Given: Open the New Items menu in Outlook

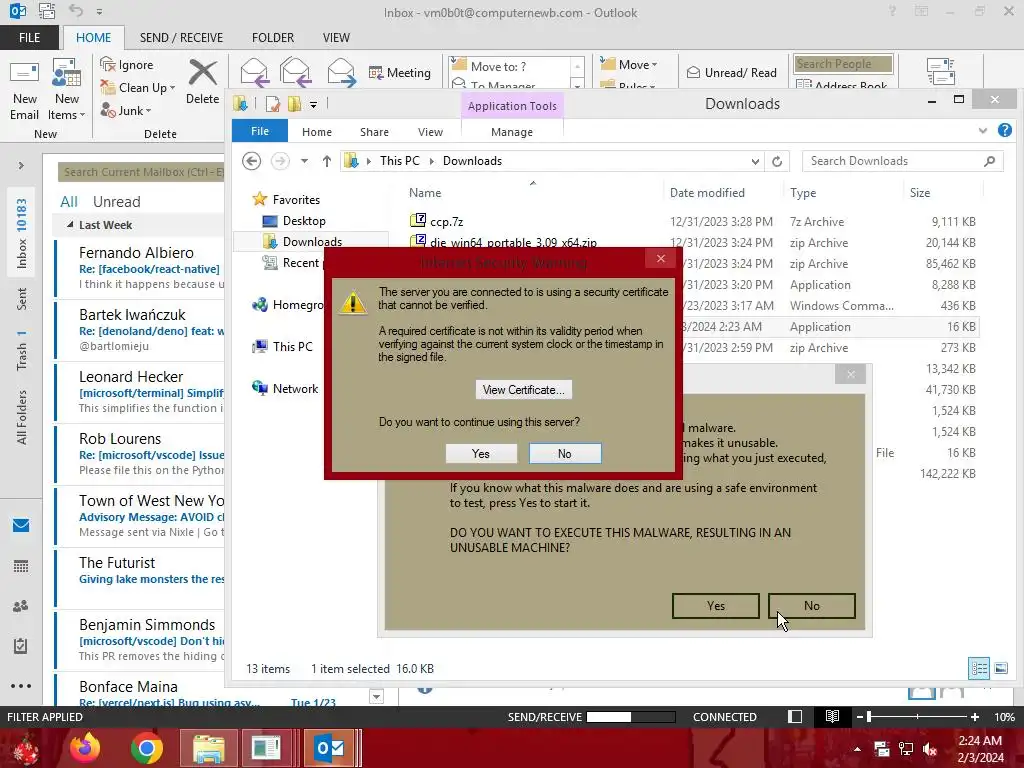Looking at the screenshot, I should tap(66, 89).
